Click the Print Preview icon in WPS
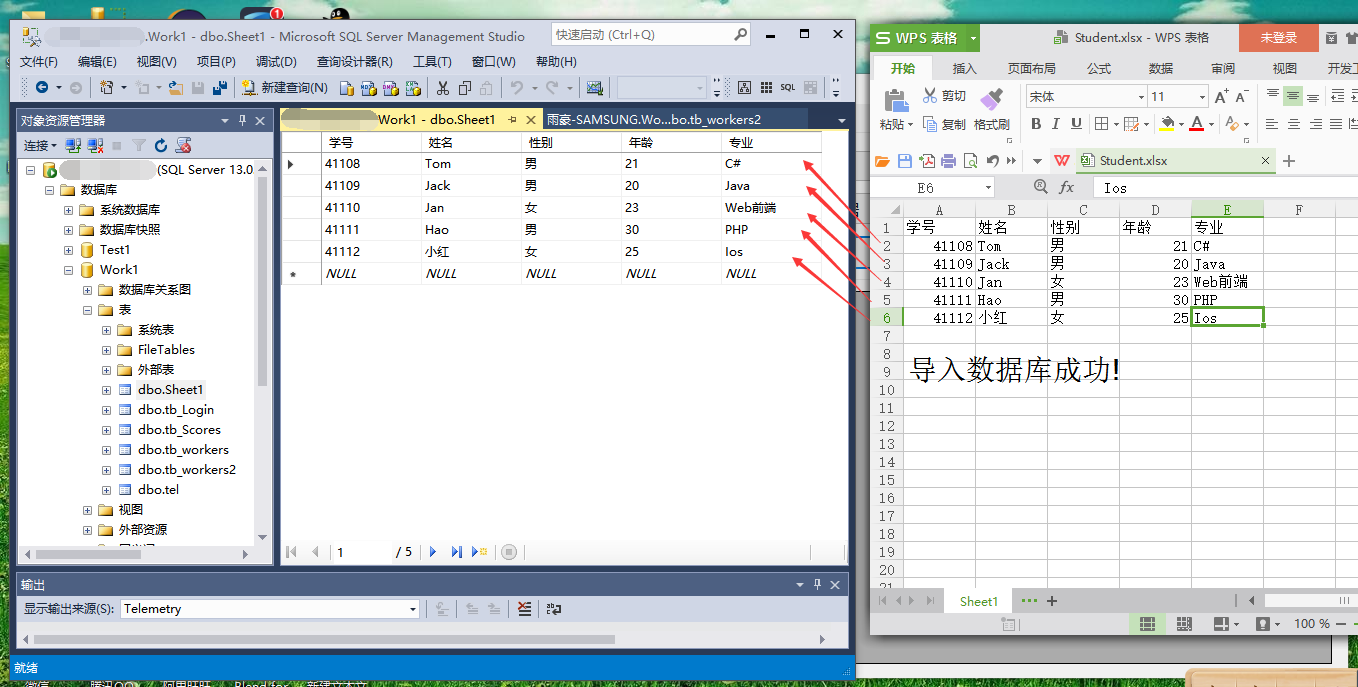 click(x=970, y=161)
